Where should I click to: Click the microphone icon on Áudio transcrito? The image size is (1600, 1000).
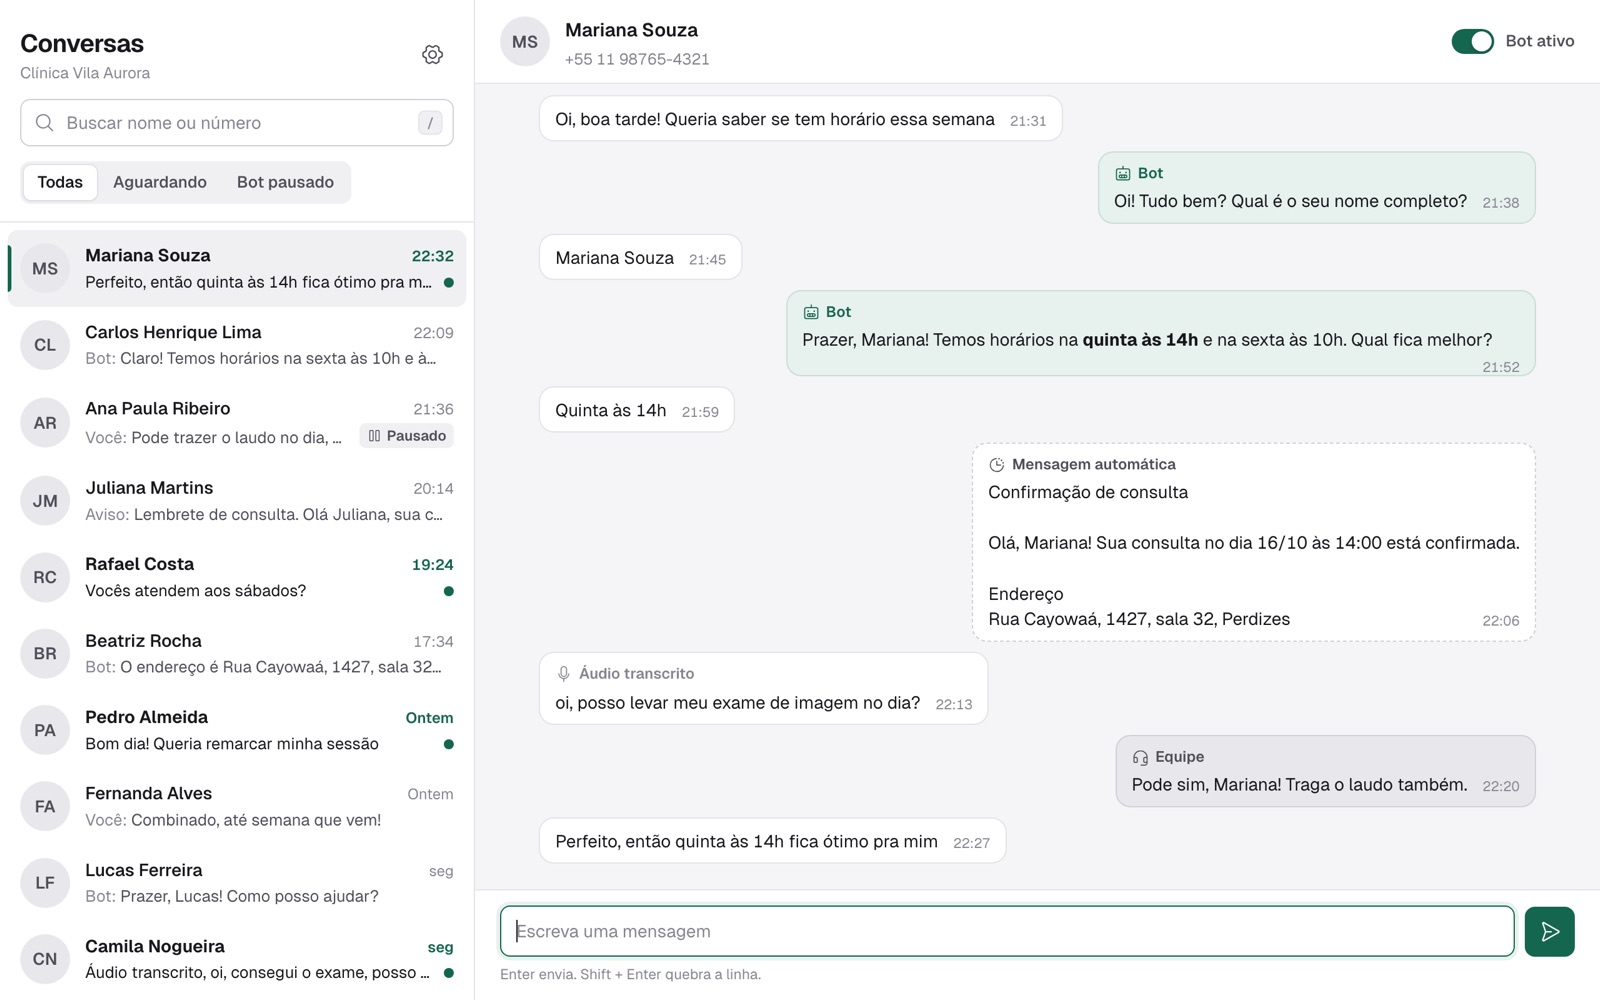tap(564, 674)
